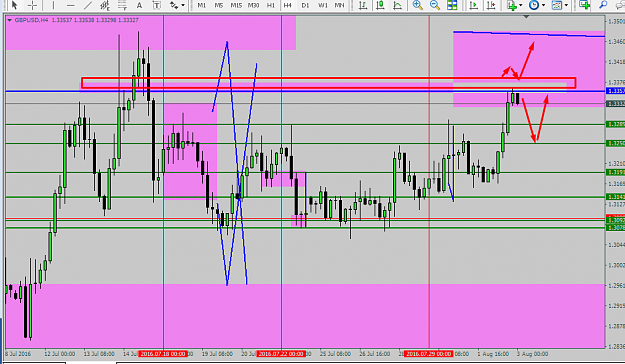Switch timeframe to M15
The image size is (625, 364).
[x=236, y=5]
